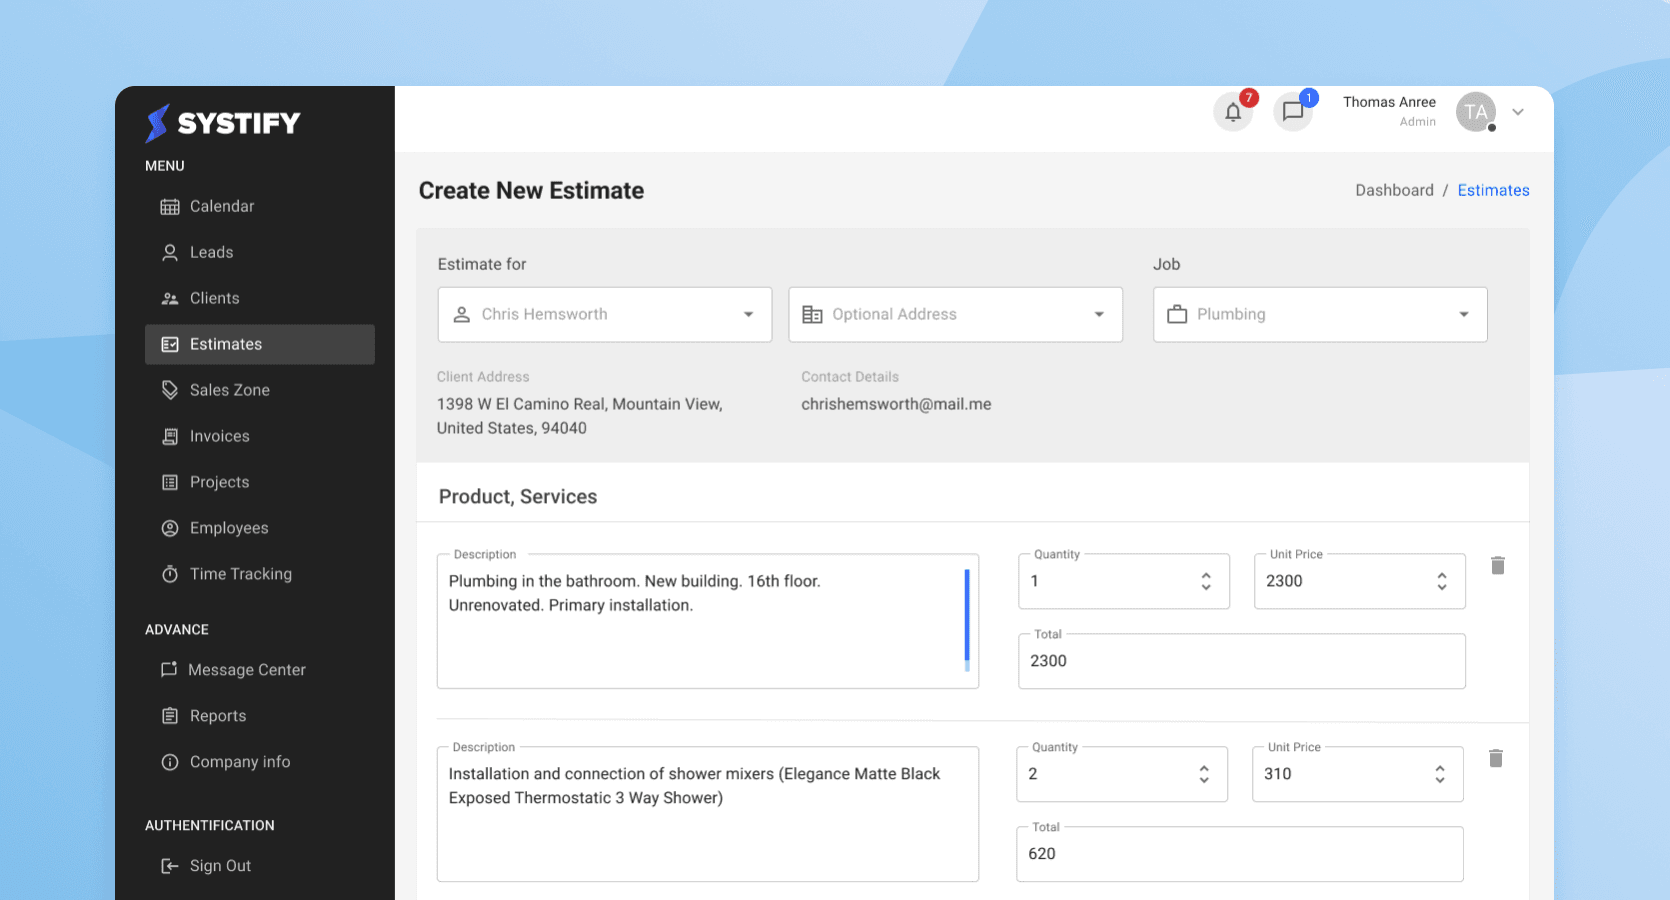Click the Sign Out arrow icon
1670x900 pixels.
click(x=170, y=866)
